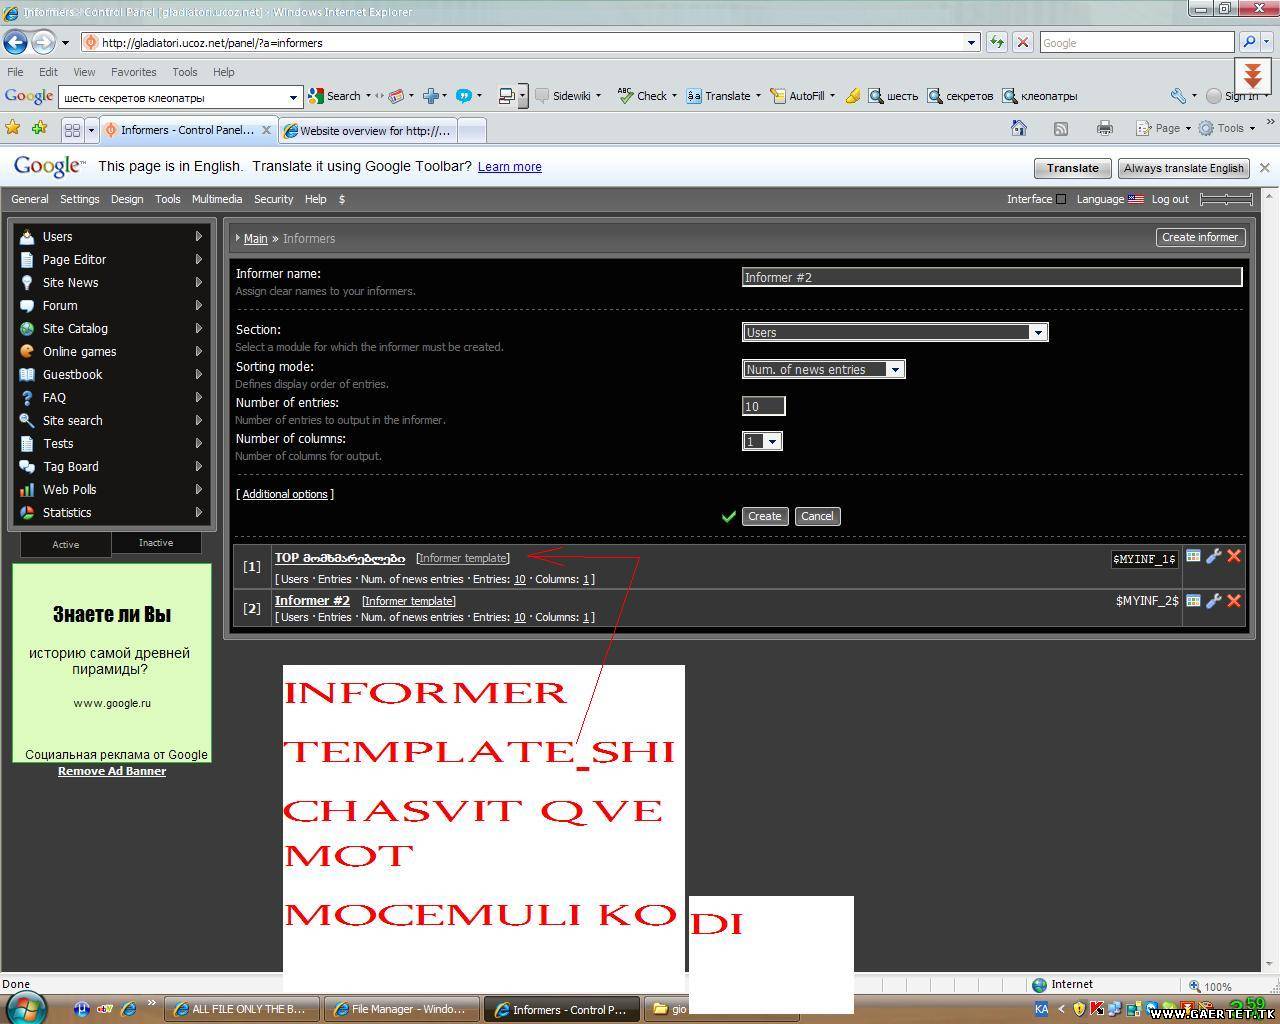The height and width of the screenshot is (1024, 1280).
Task: Click the Home icon in IE toolbar
Action: tap(1018, 128)
